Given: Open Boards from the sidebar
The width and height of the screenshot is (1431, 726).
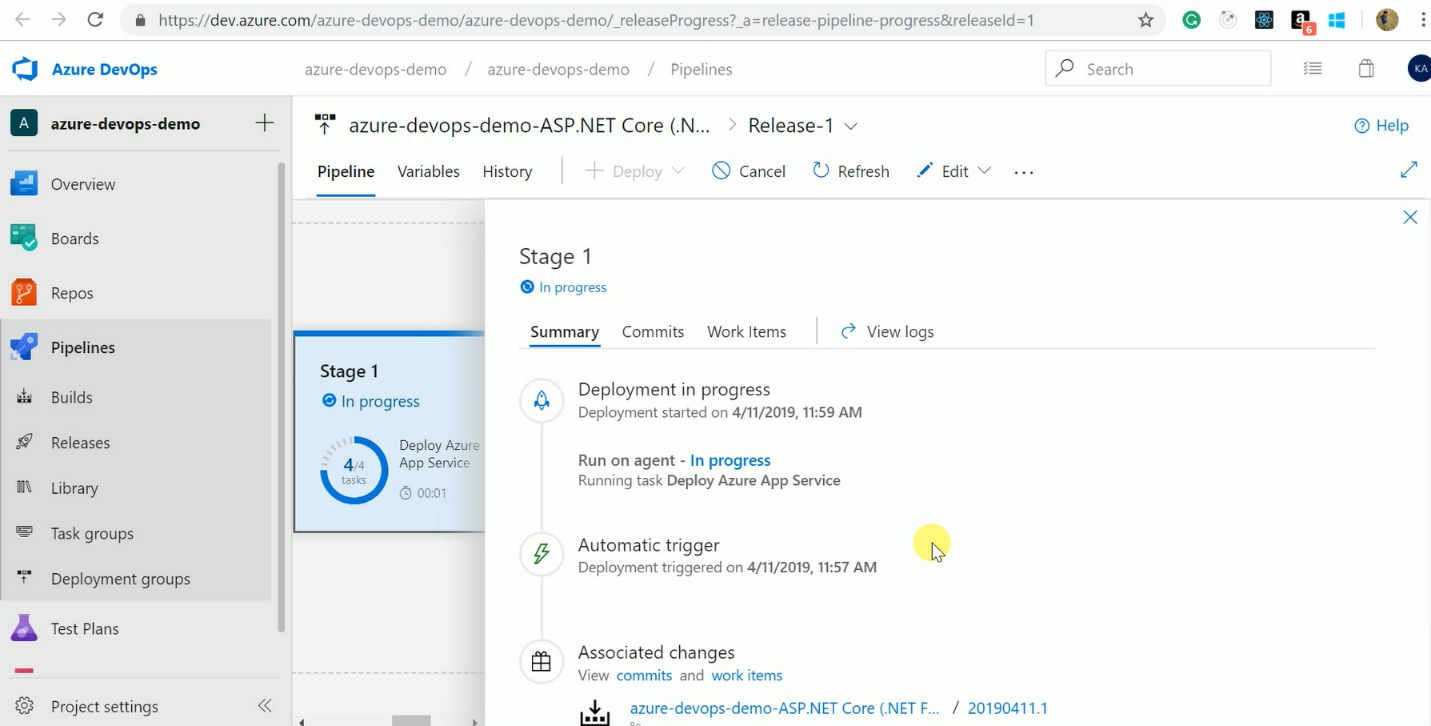Looking at the screenshot, I should 74,239.
